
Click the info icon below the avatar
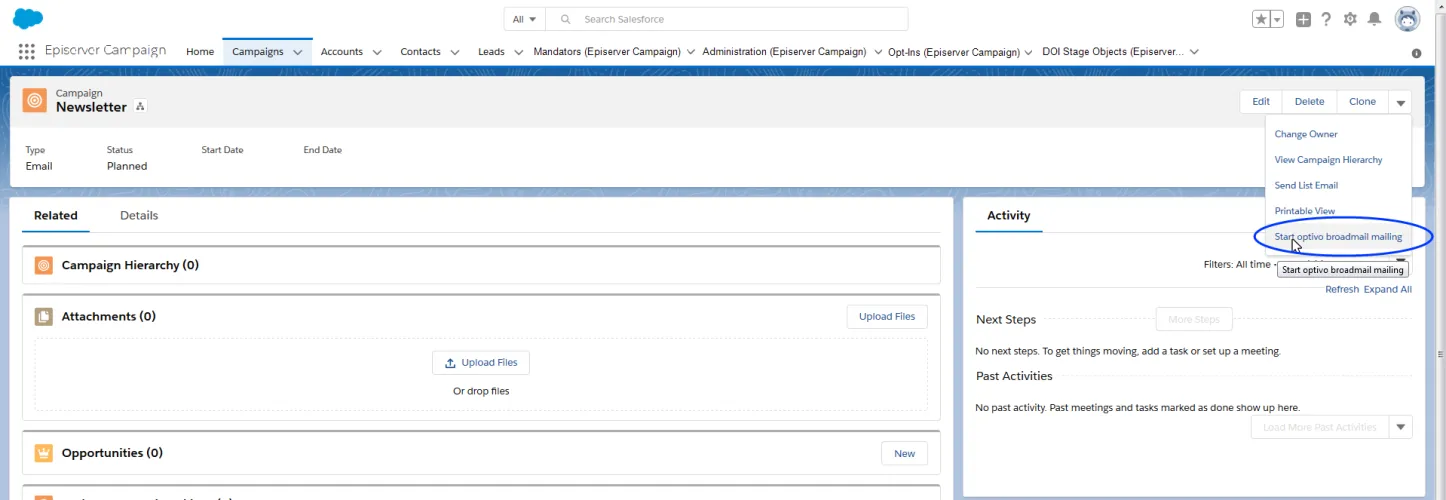coord(1416,53)
